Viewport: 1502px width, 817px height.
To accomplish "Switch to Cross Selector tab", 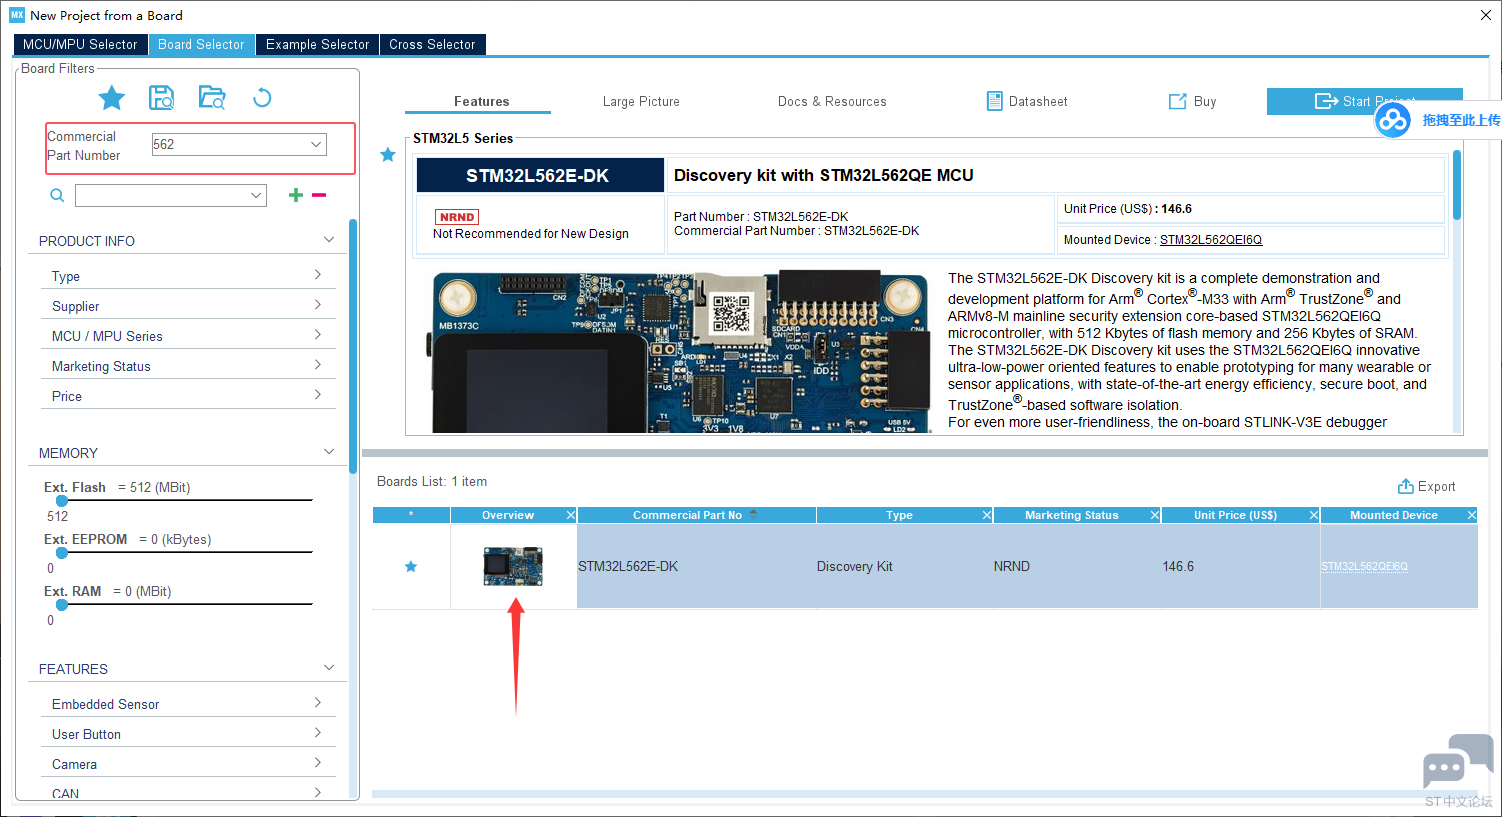I will (x=432, y=44).
